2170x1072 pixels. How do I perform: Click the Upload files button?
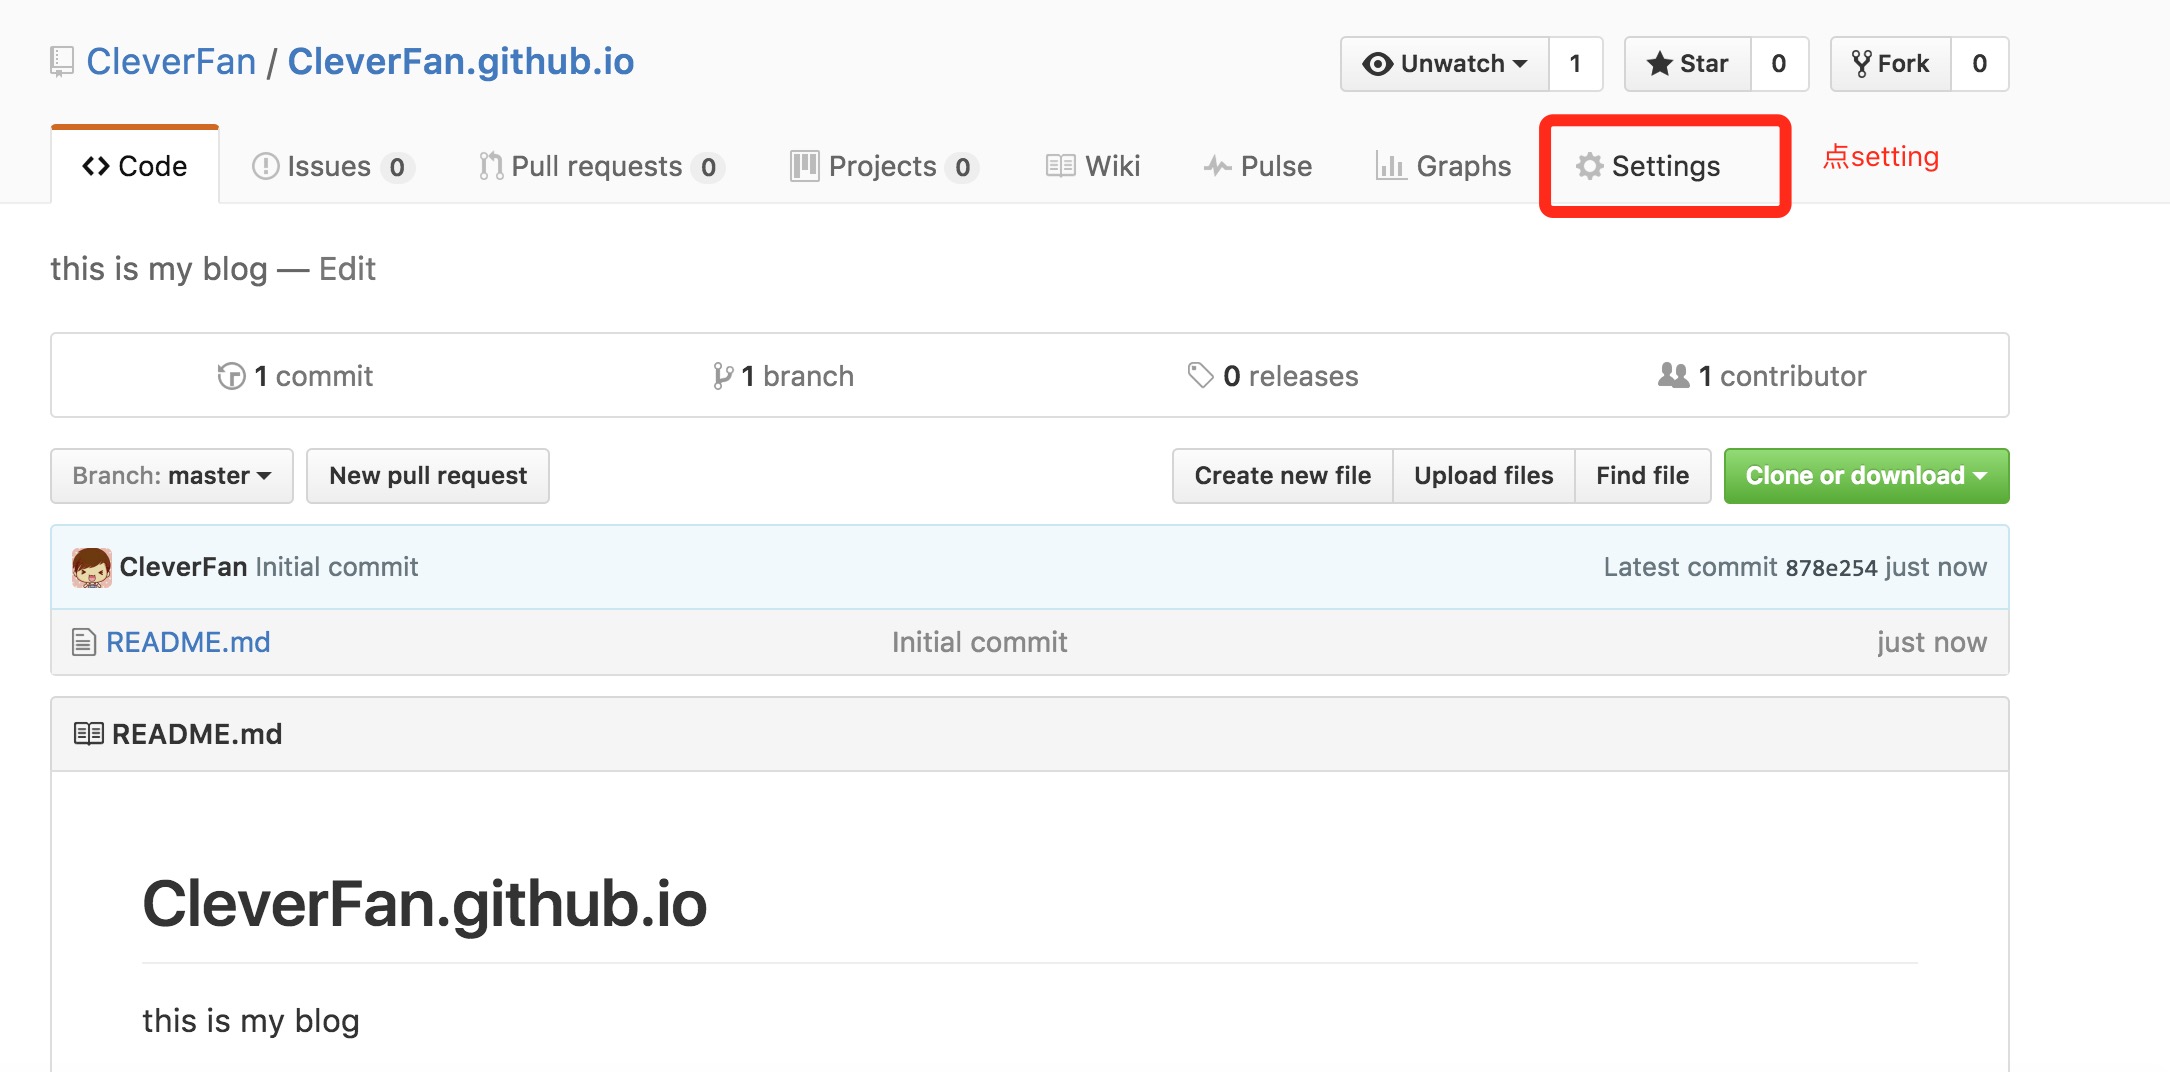[1484, 476]
